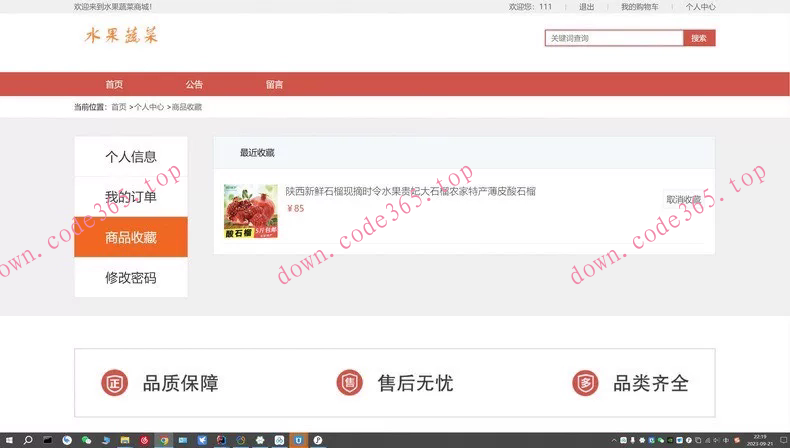Image resolution: width=790 pixels, height=448 pixels.
Task: Select 商品收藏 in the sidebar
Action: (x=131, y=237)
